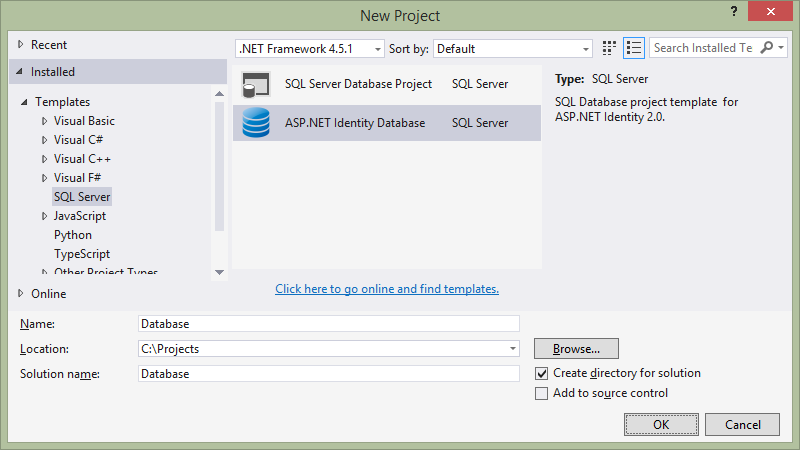Expand the Visual F# node
The image size is (800, 450).
(44, 178)
